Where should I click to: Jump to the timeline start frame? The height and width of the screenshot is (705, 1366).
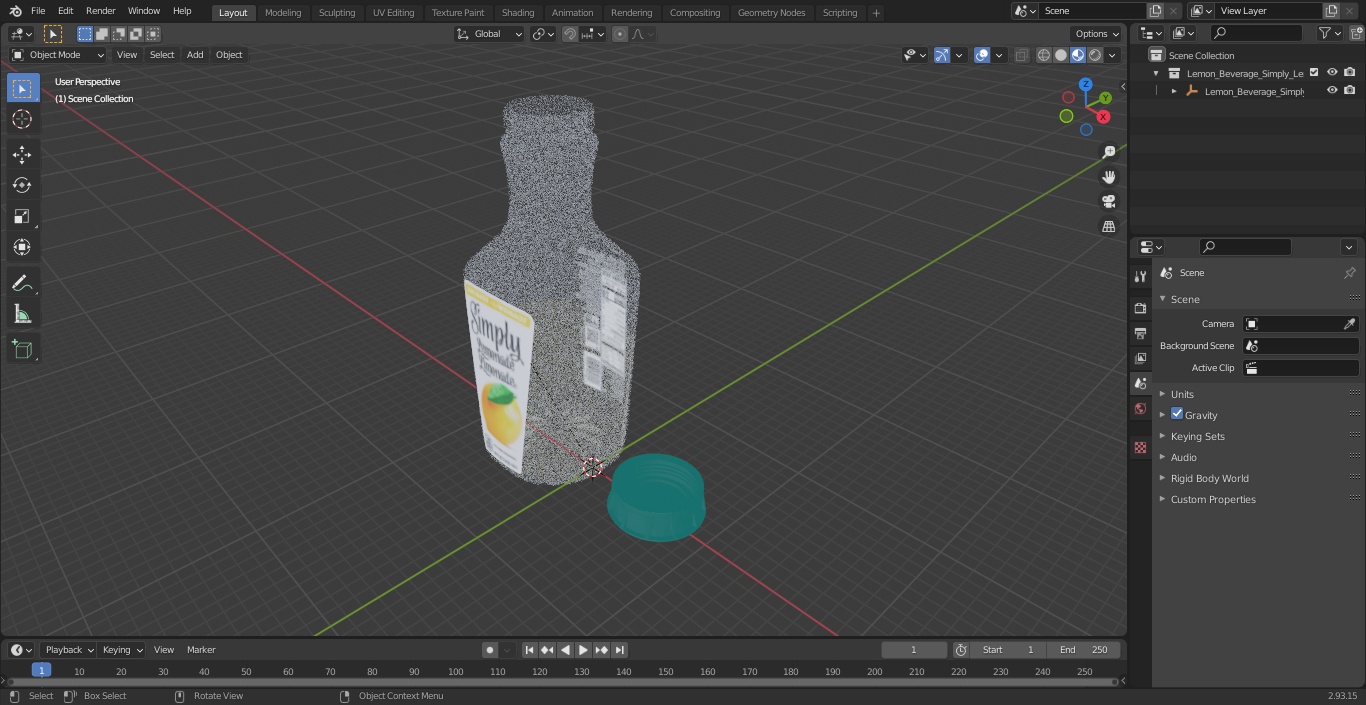530,650
